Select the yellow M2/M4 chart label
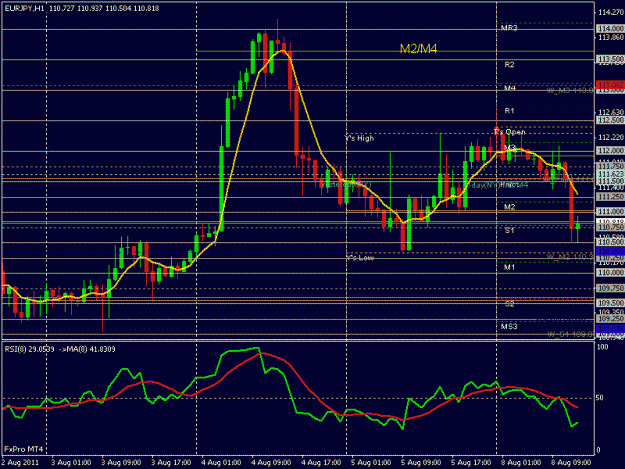 click(x=418, y=49)
